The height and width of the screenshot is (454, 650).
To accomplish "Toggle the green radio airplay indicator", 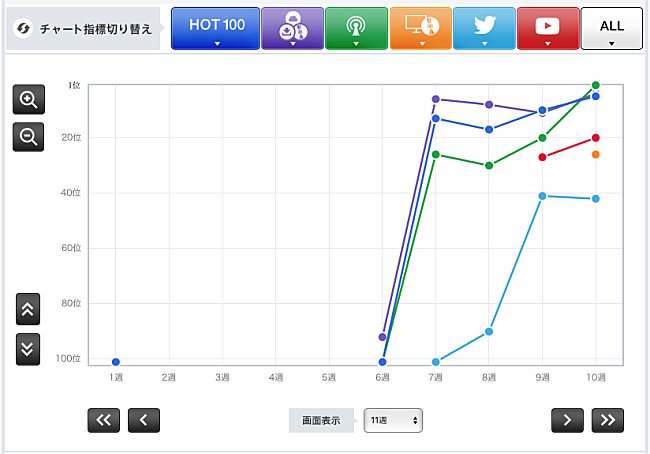I will click(x=356, y=28).
